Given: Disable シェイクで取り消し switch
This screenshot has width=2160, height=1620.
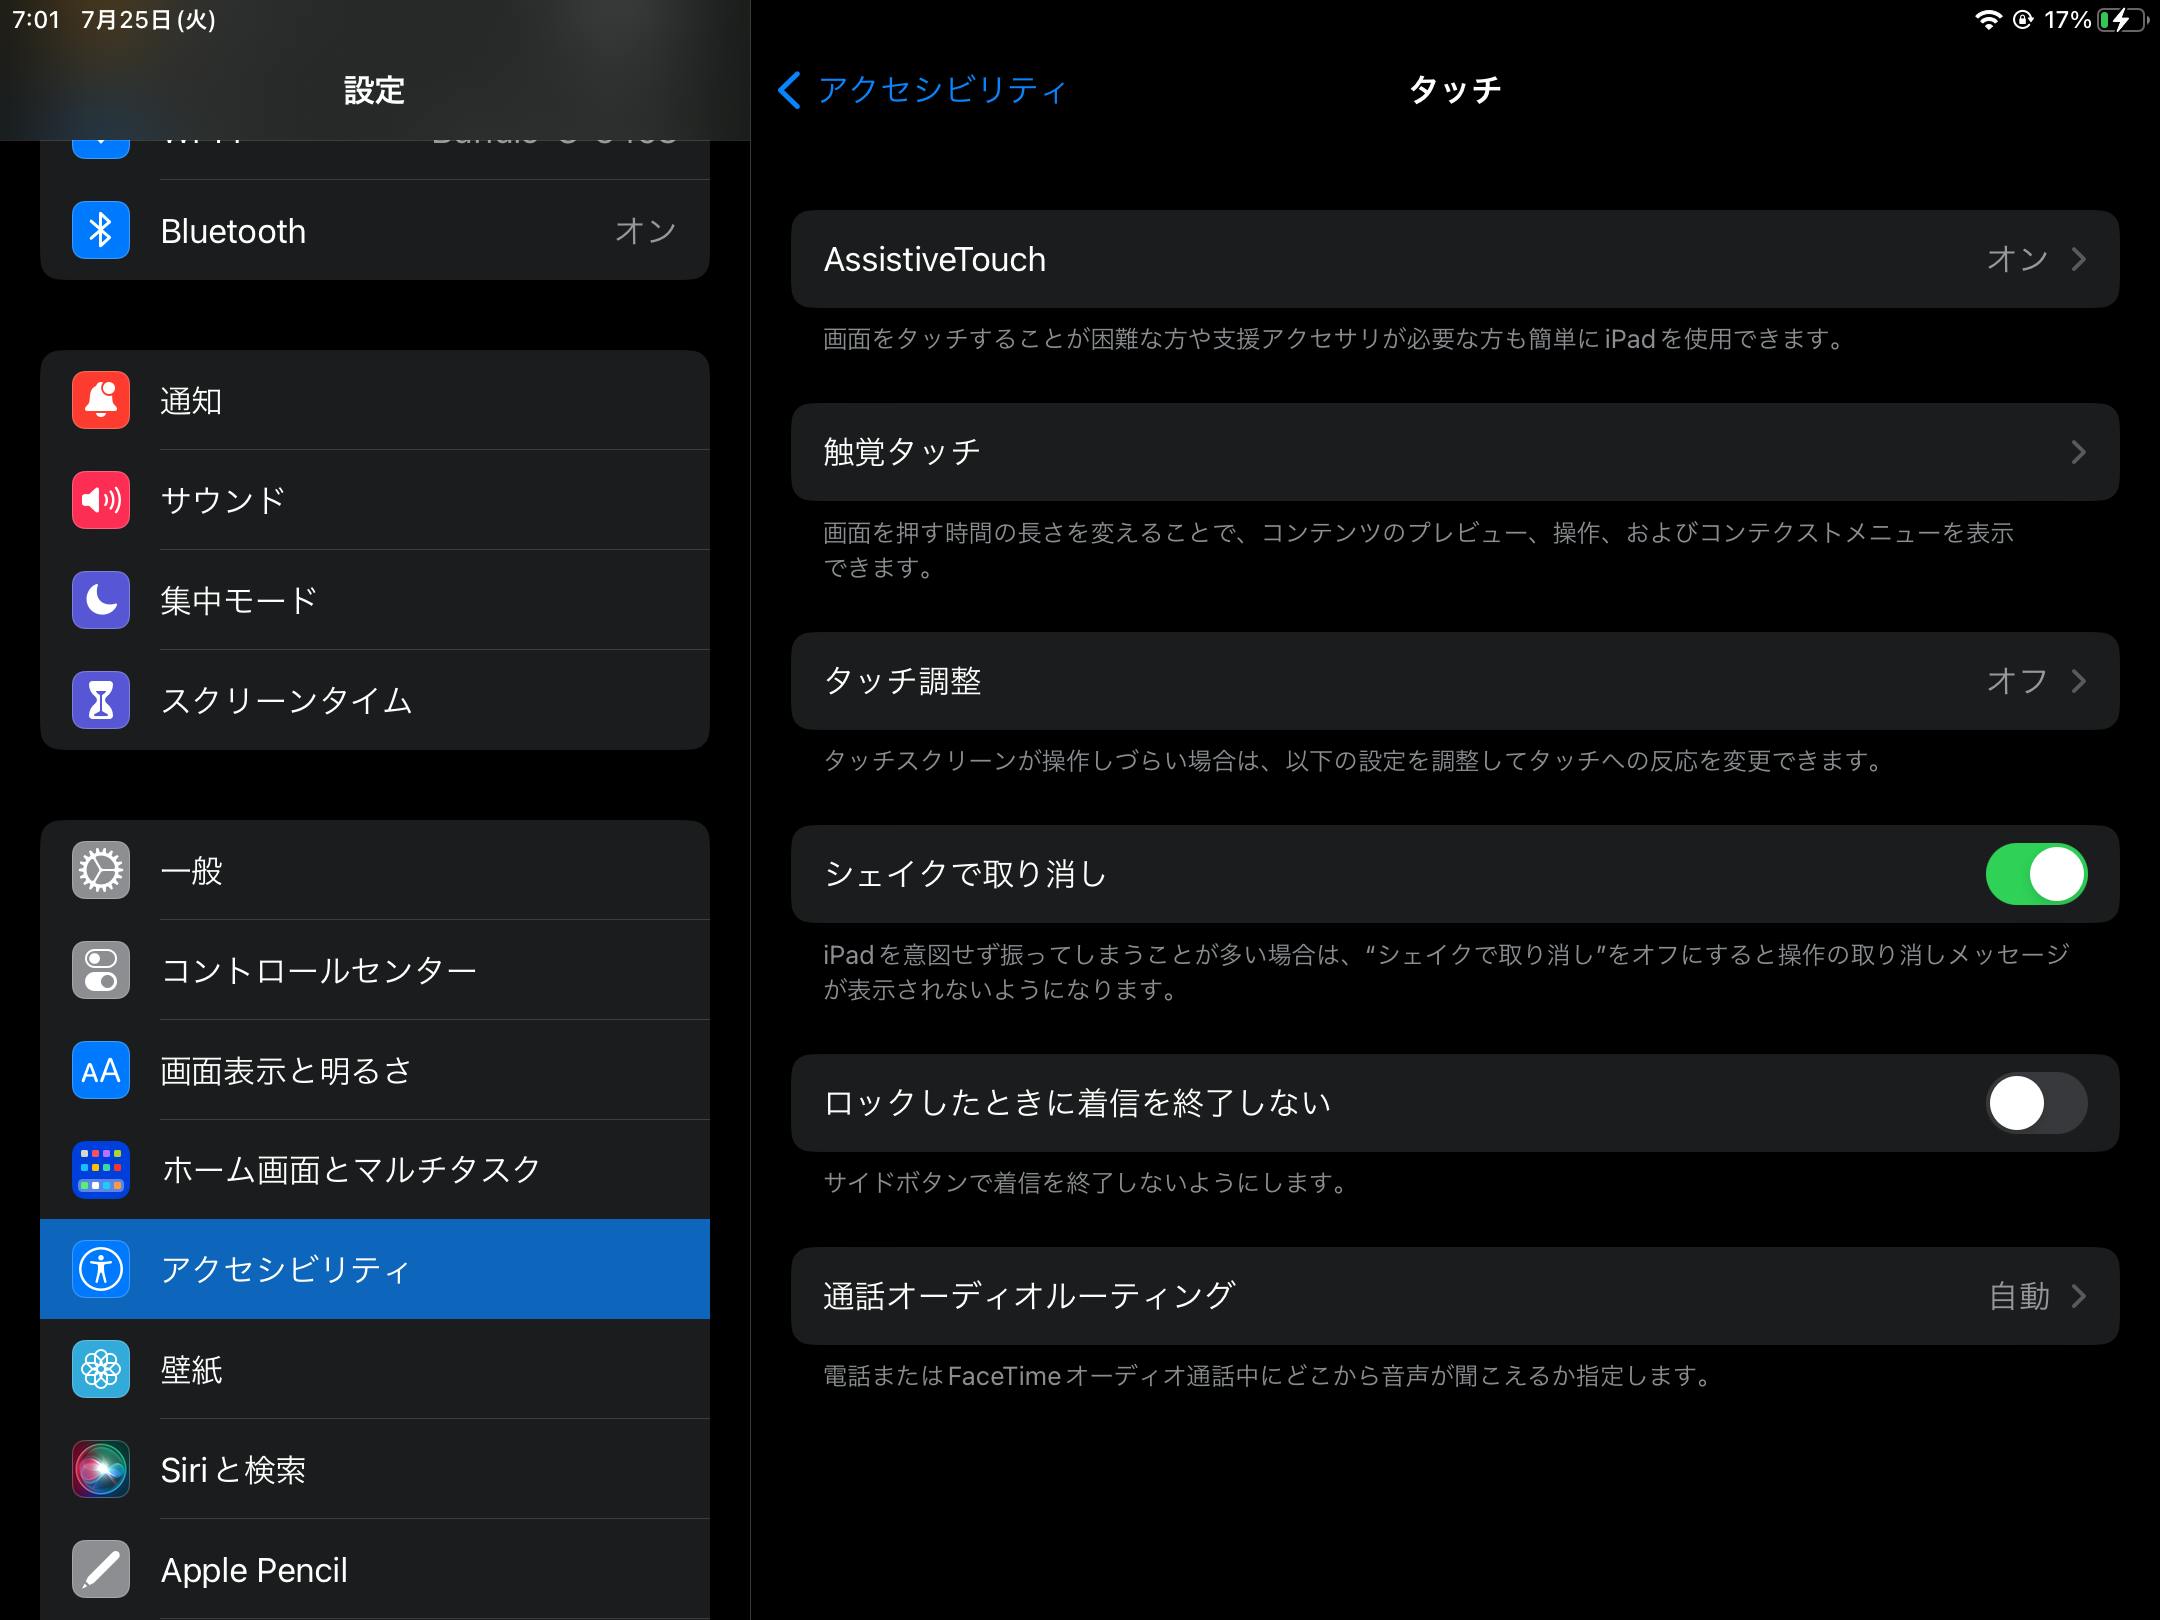Looking at the screenshot, I should [2036, 874].
